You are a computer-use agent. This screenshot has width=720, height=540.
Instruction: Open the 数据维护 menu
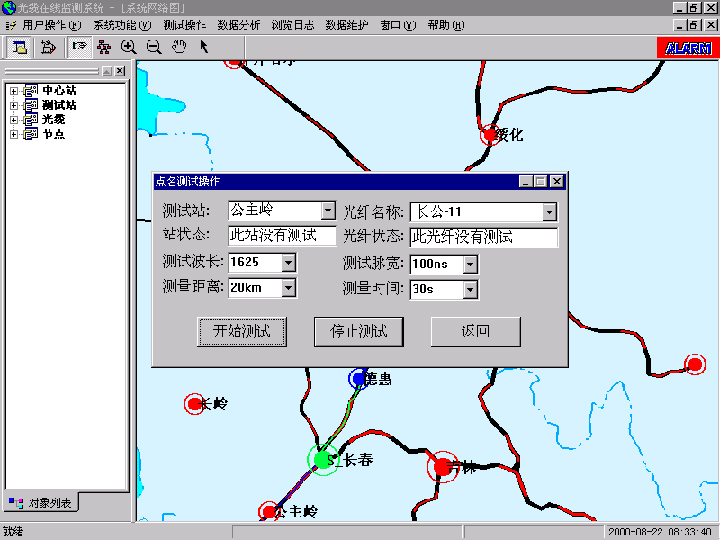pos(347,25)
